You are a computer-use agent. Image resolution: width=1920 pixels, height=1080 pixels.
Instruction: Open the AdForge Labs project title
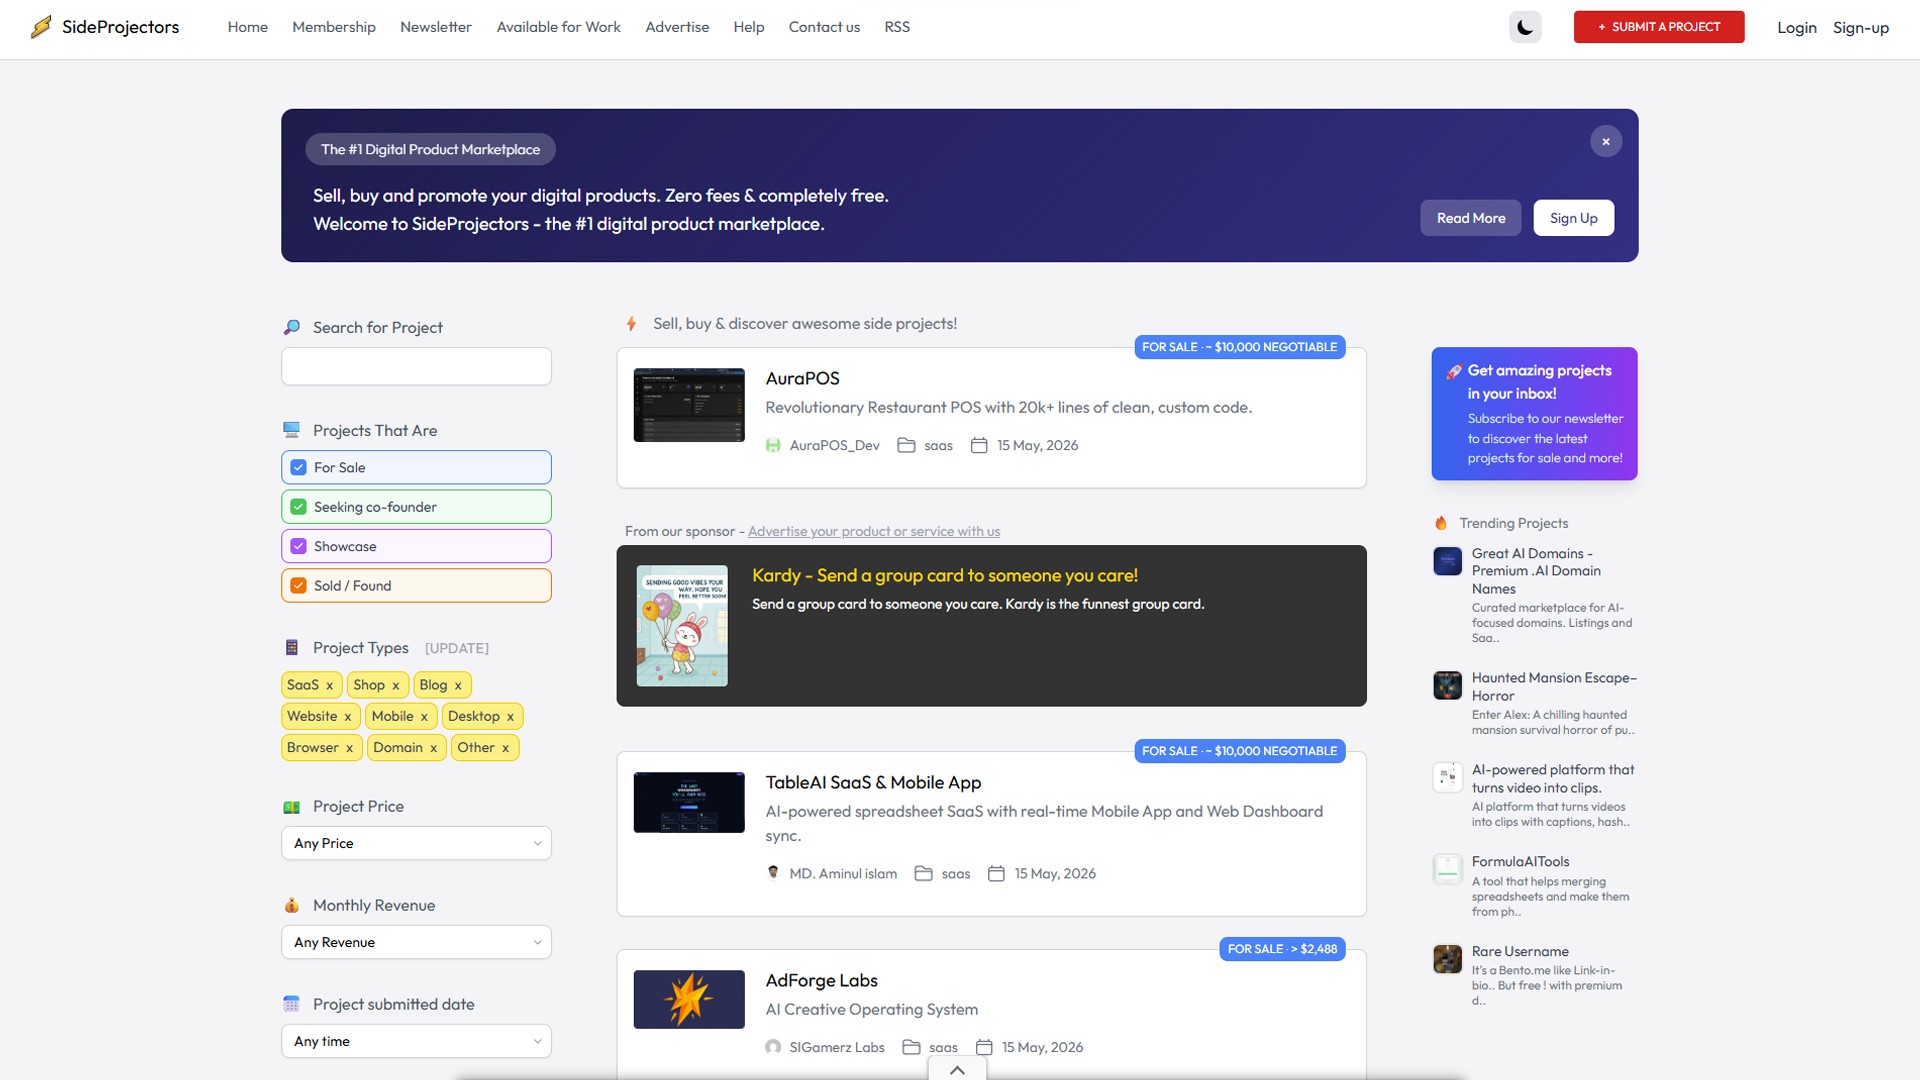tap(822, 980)
